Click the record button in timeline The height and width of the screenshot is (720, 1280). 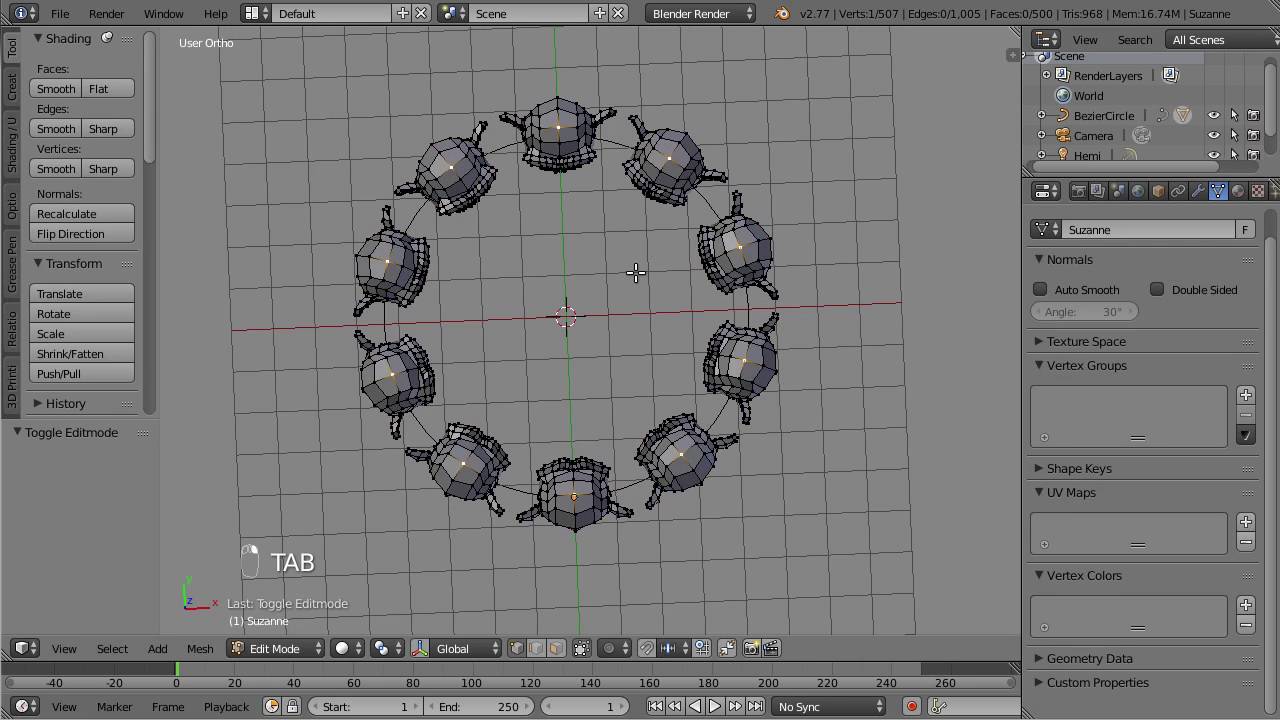click(x=911, y=707)
